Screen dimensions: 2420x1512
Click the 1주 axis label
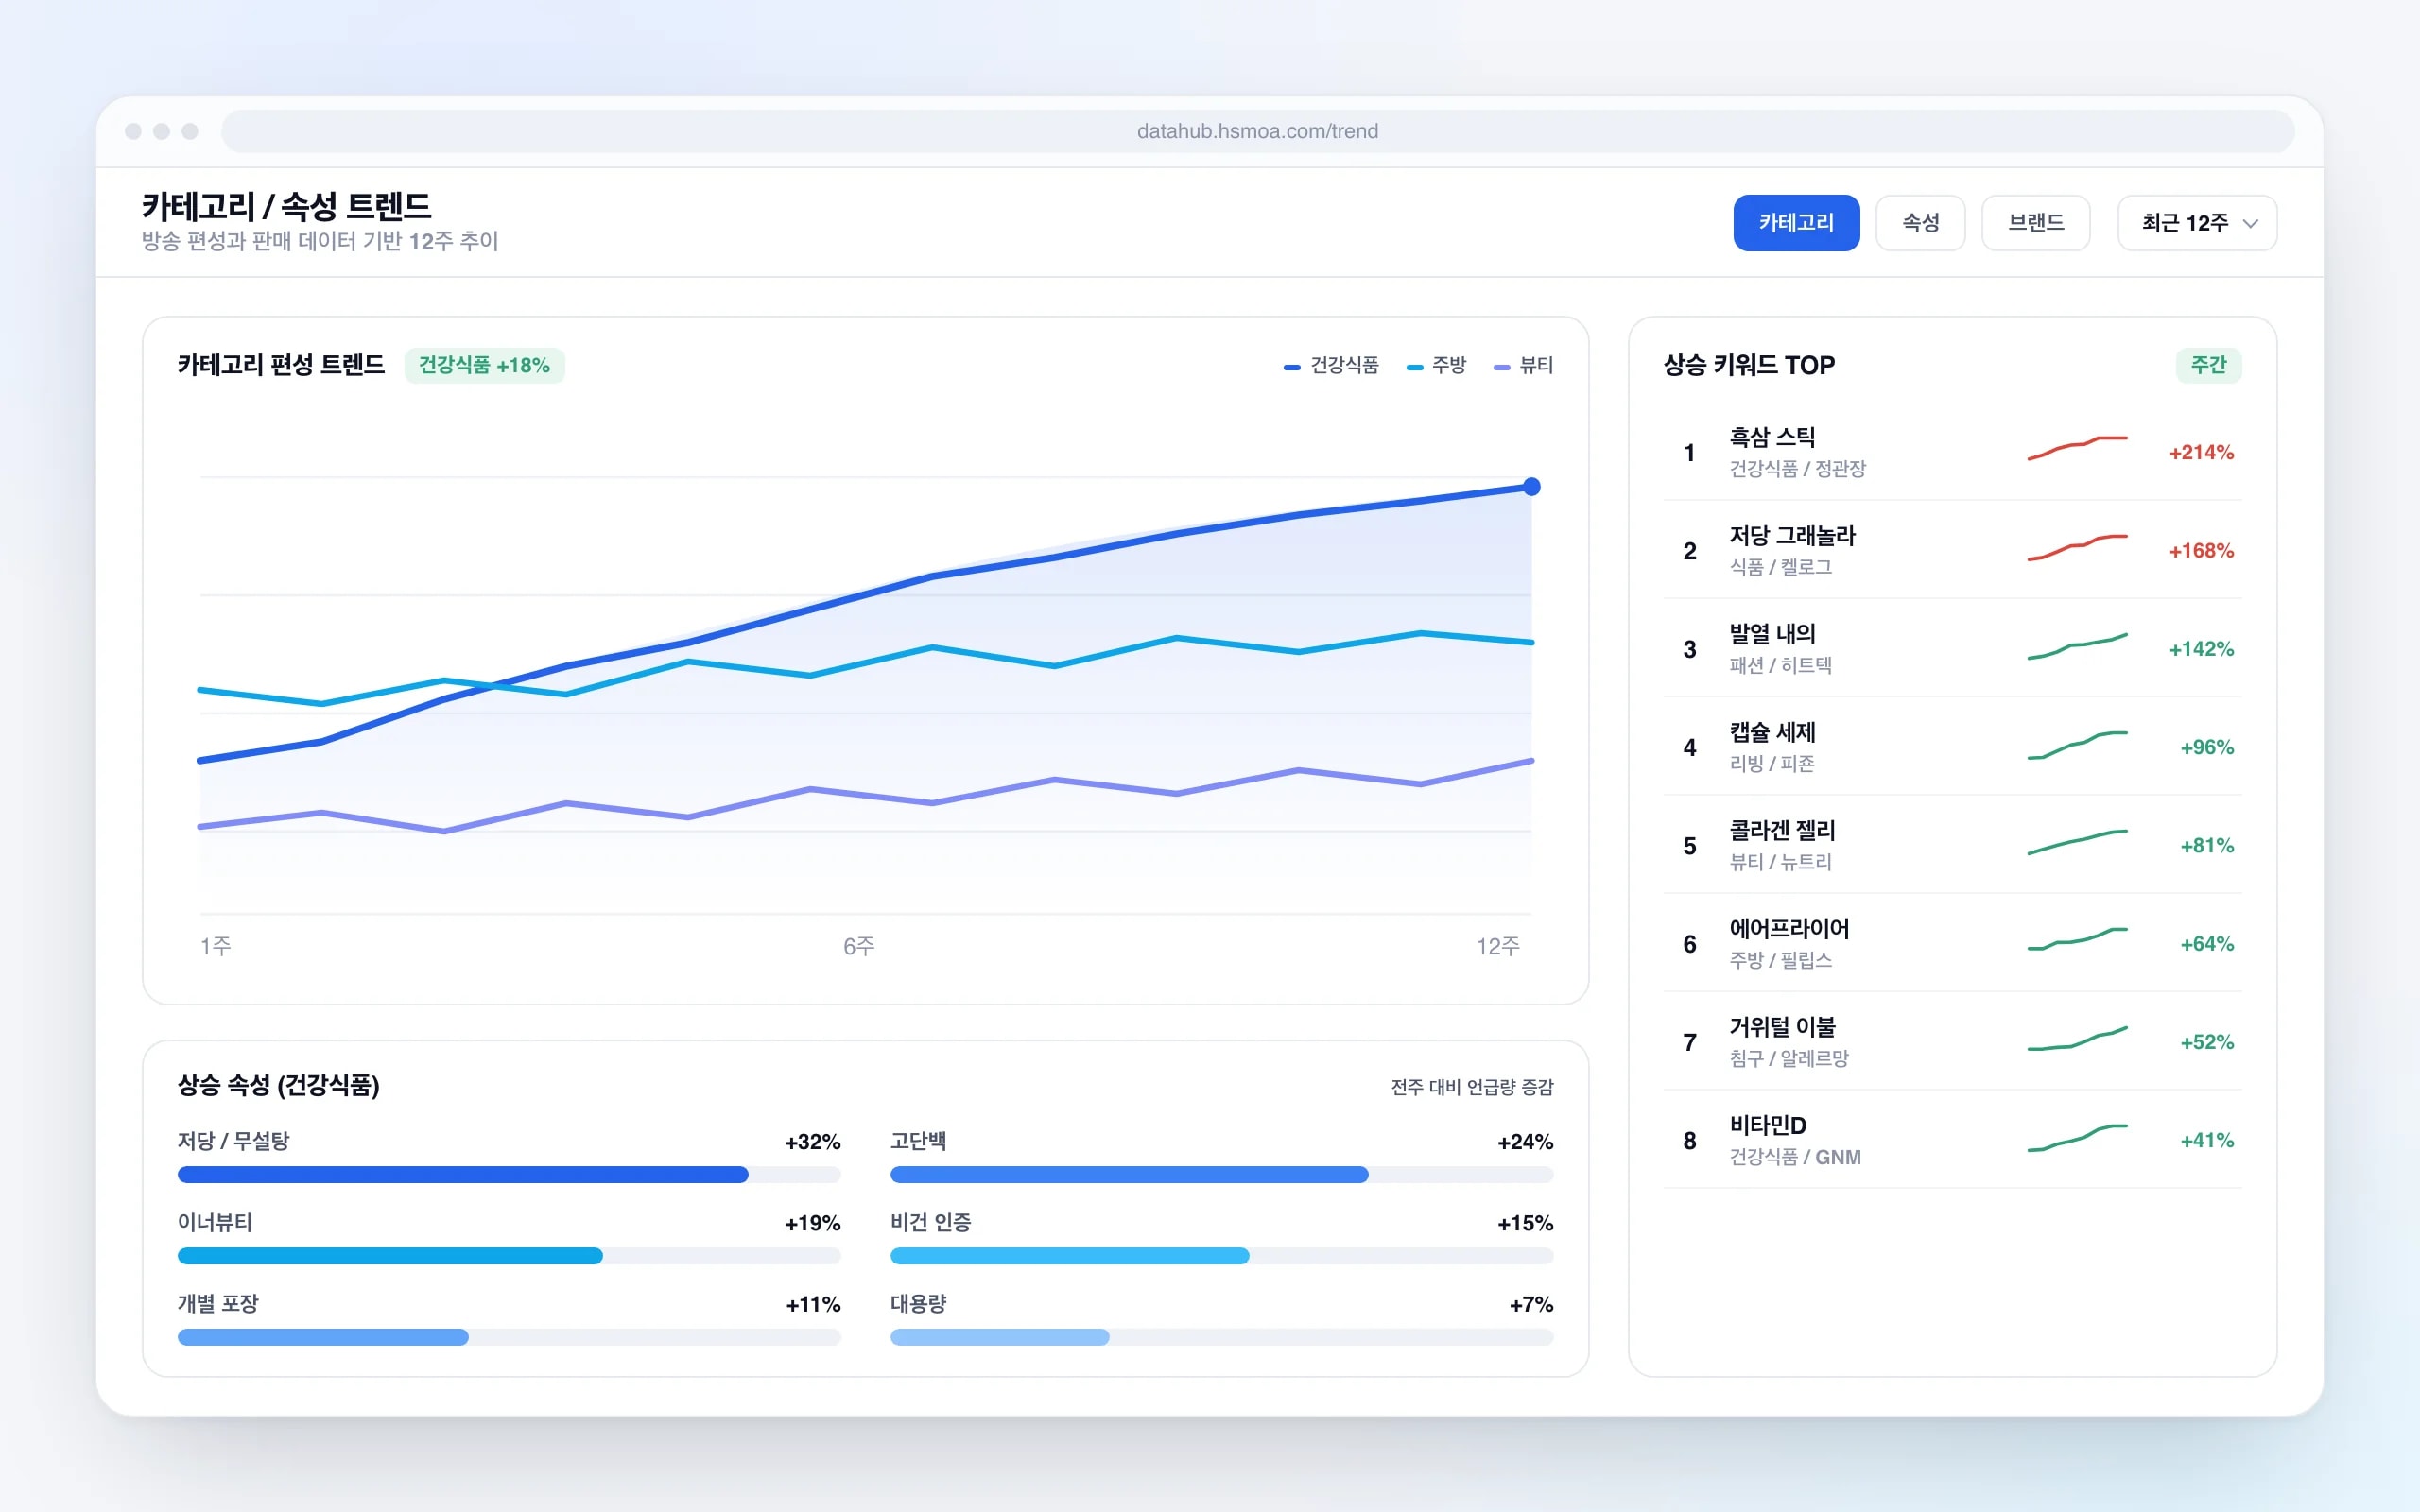(215, 946)
